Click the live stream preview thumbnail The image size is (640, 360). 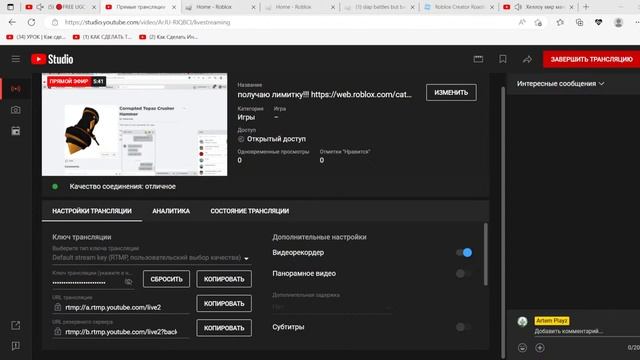click(134, 124)
